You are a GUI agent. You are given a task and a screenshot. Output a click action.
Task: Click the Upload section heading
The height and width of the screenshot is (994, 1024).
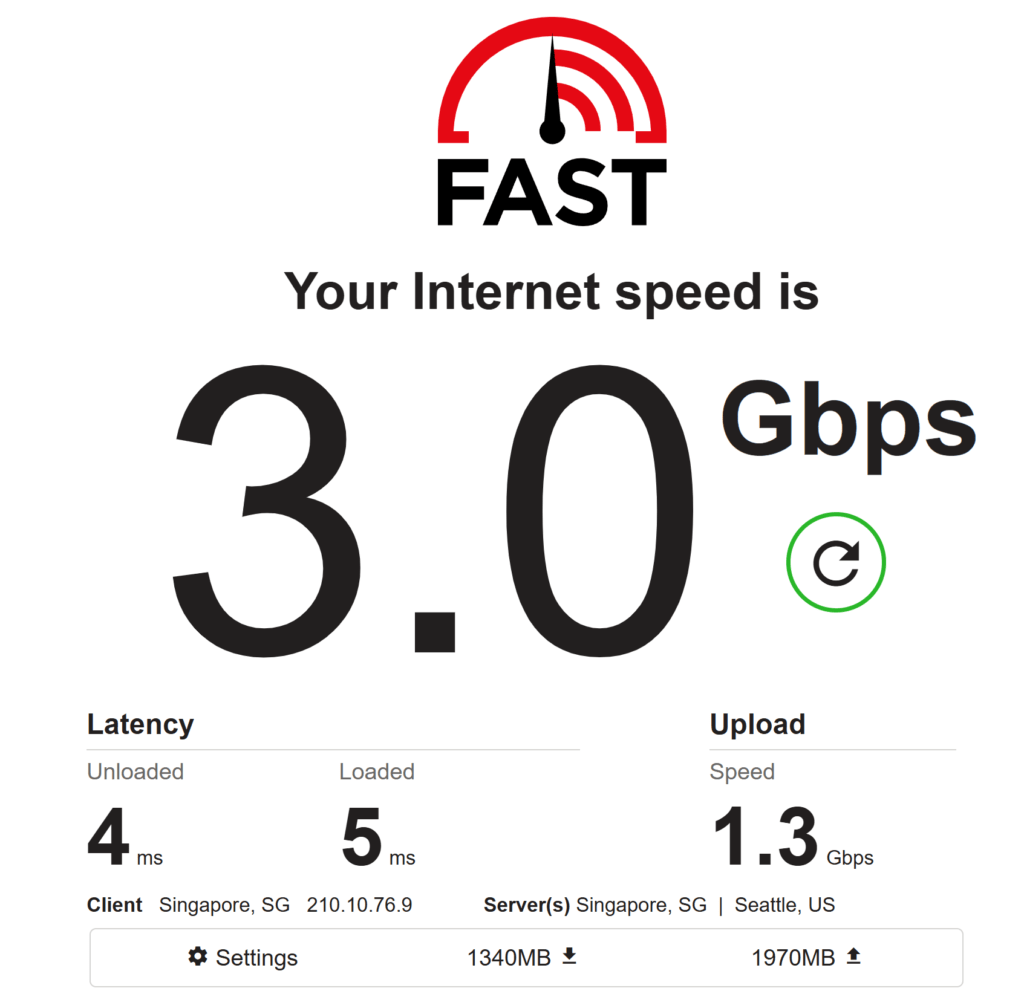pos(758,724)
